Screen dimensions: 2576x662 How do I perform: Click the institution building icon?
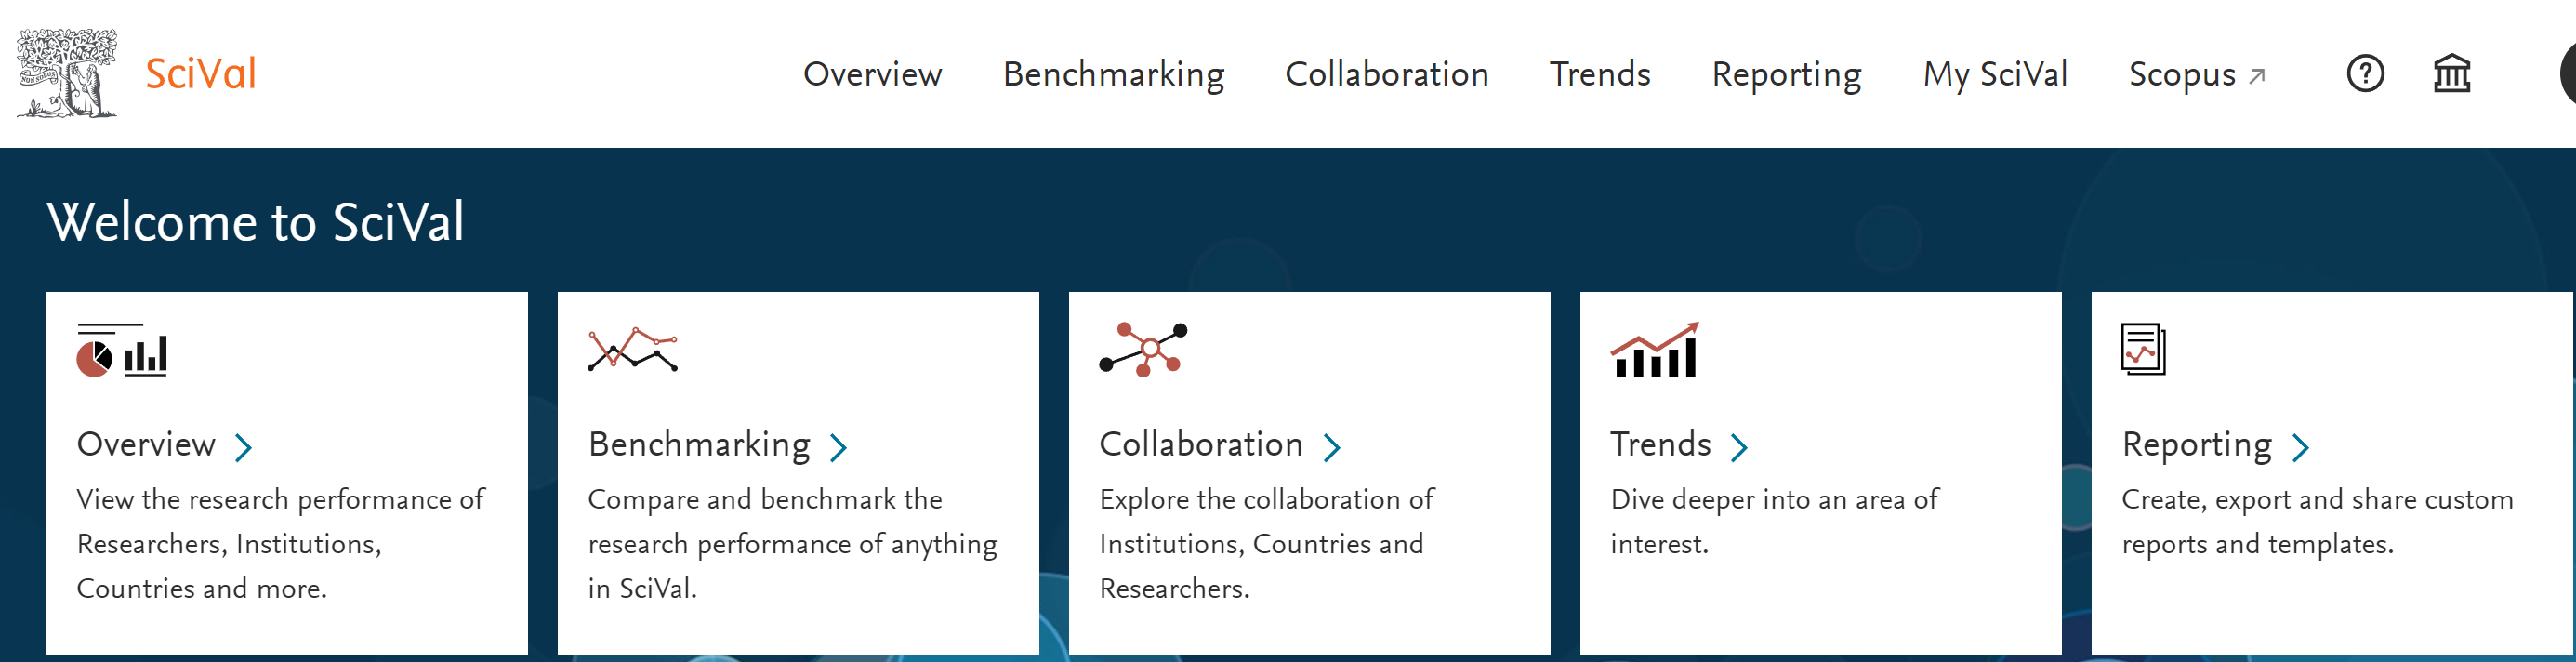coord(2451,74)
